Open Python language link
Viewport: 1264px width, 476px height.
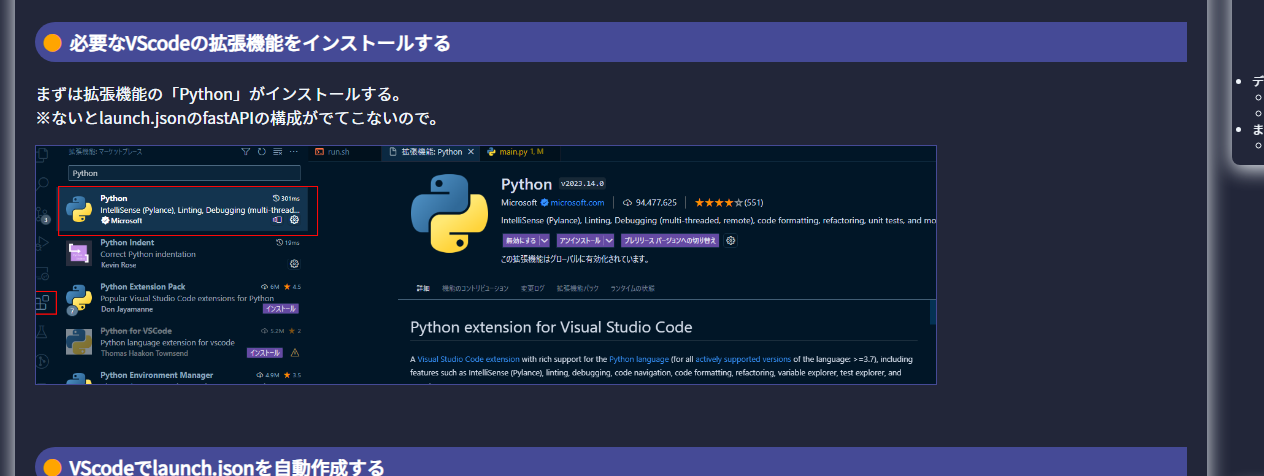[x=640, y=359]
